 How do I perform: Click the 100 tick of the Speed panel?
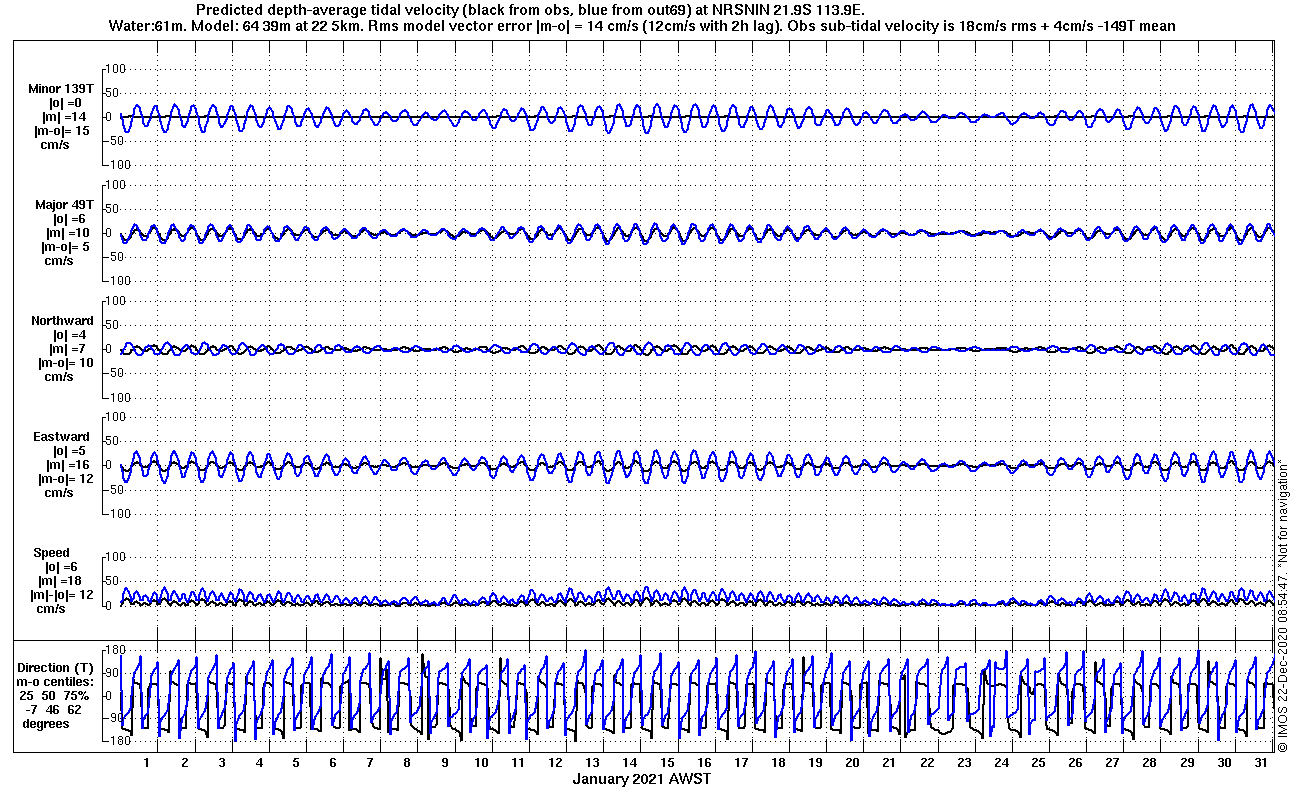[115, 557]
